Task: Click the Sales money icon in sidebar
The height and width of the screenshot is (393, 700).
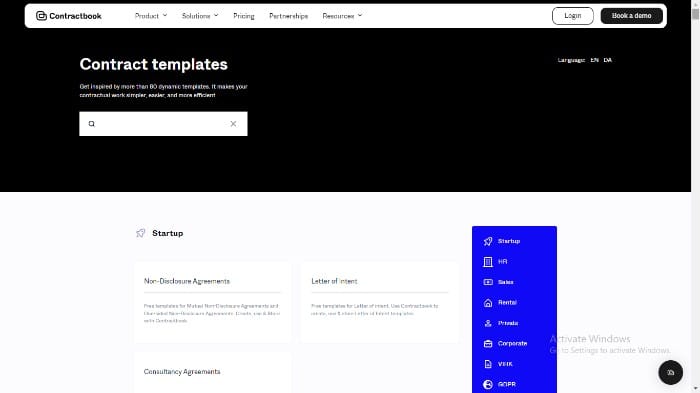Action: (x=488, y=282)
